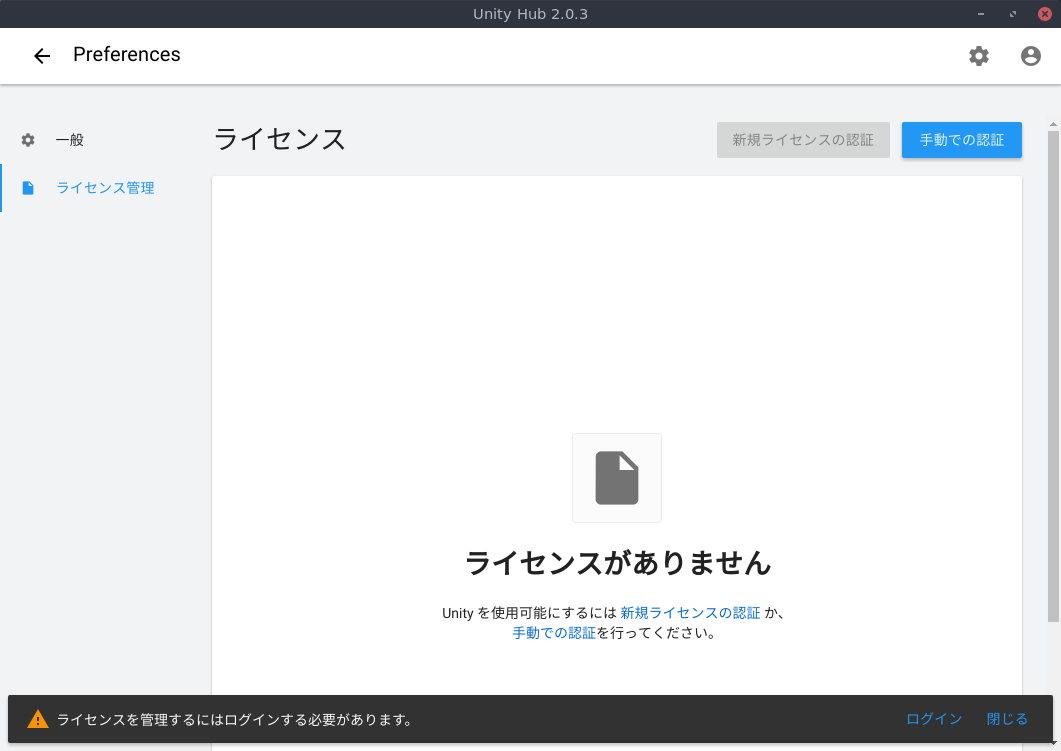Click the back arrow to leave Preferences
1061x751 pixels.
(x=41, y=55)
